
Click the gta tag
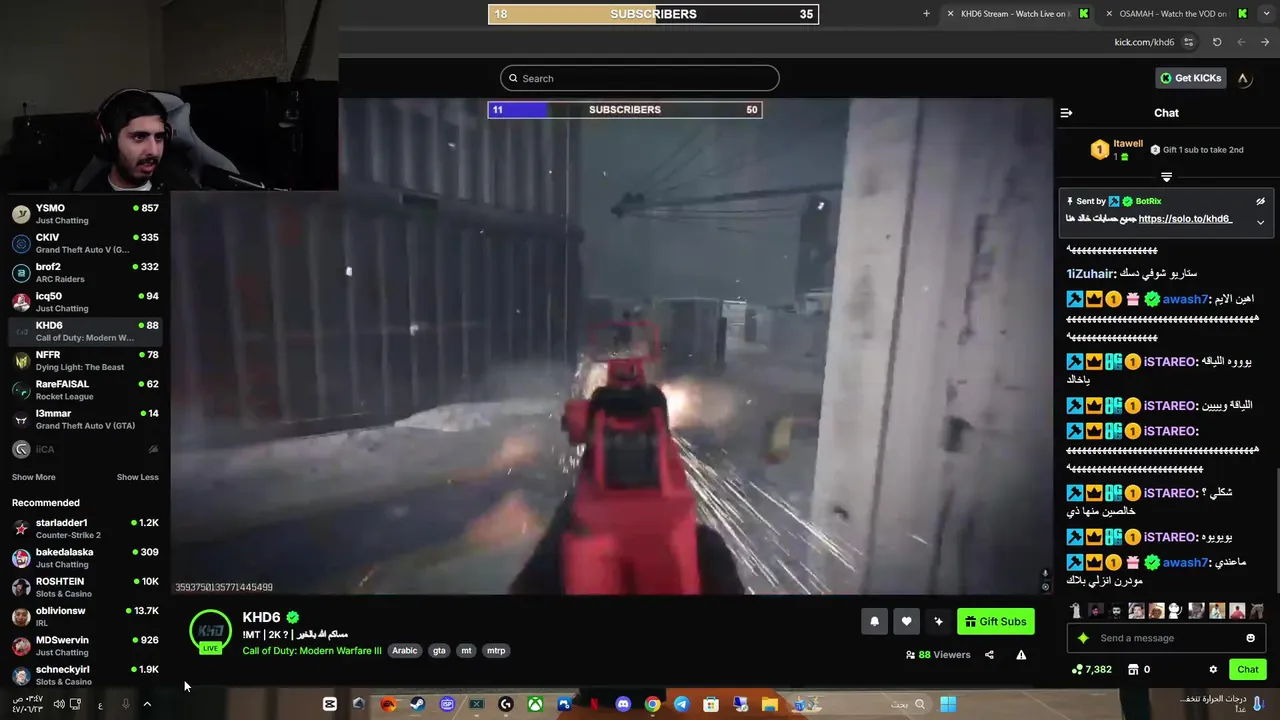[439, 651]
